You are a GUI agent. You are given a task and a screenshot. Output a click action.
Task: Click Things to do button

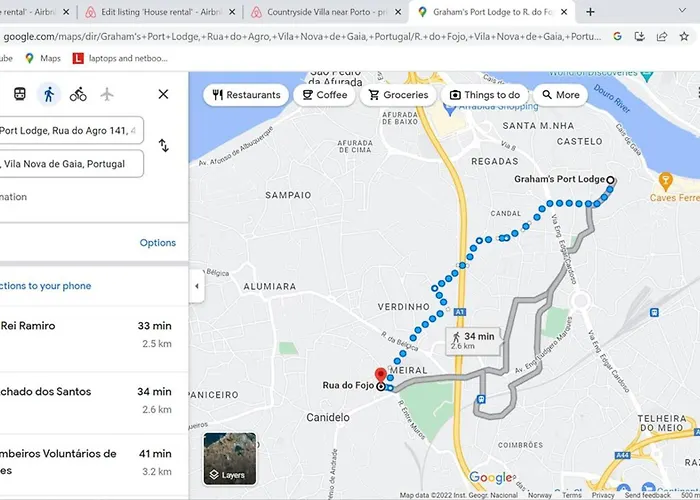[483, 95]
